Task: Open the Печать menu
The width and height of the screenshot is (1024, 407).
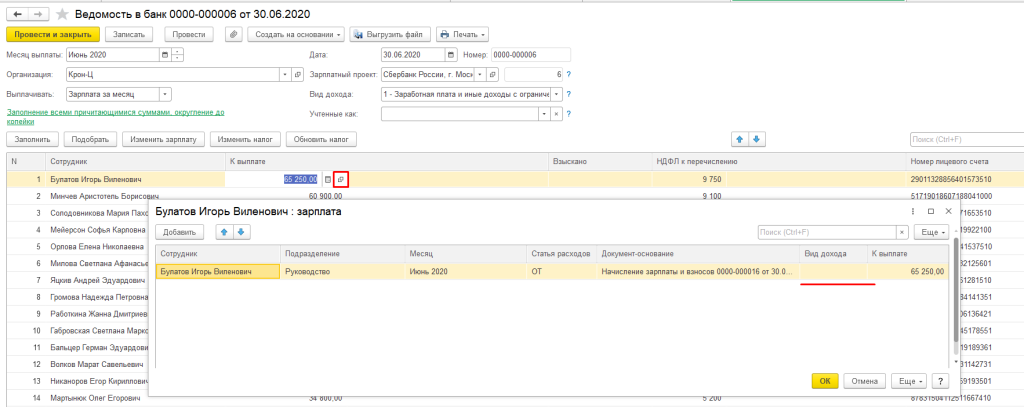Action: coord(461,35)
